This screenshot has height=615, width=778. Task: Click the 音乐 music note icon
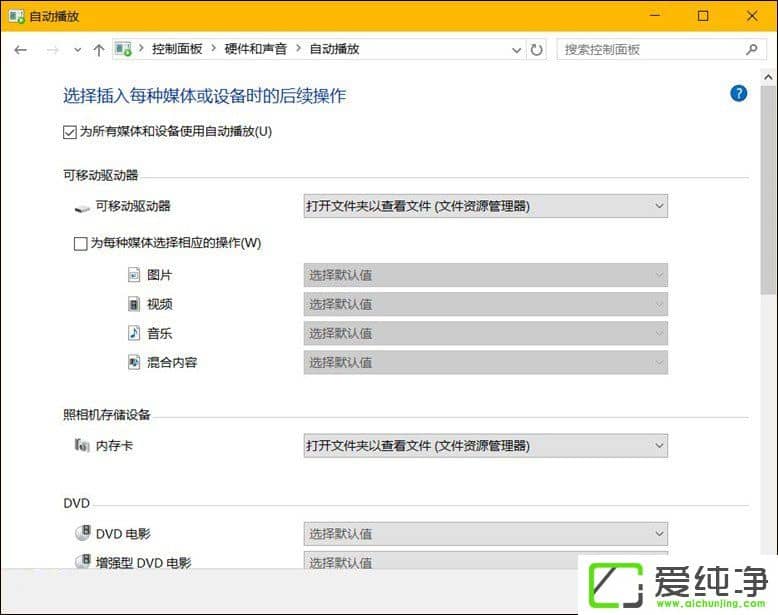coord(134,333)
